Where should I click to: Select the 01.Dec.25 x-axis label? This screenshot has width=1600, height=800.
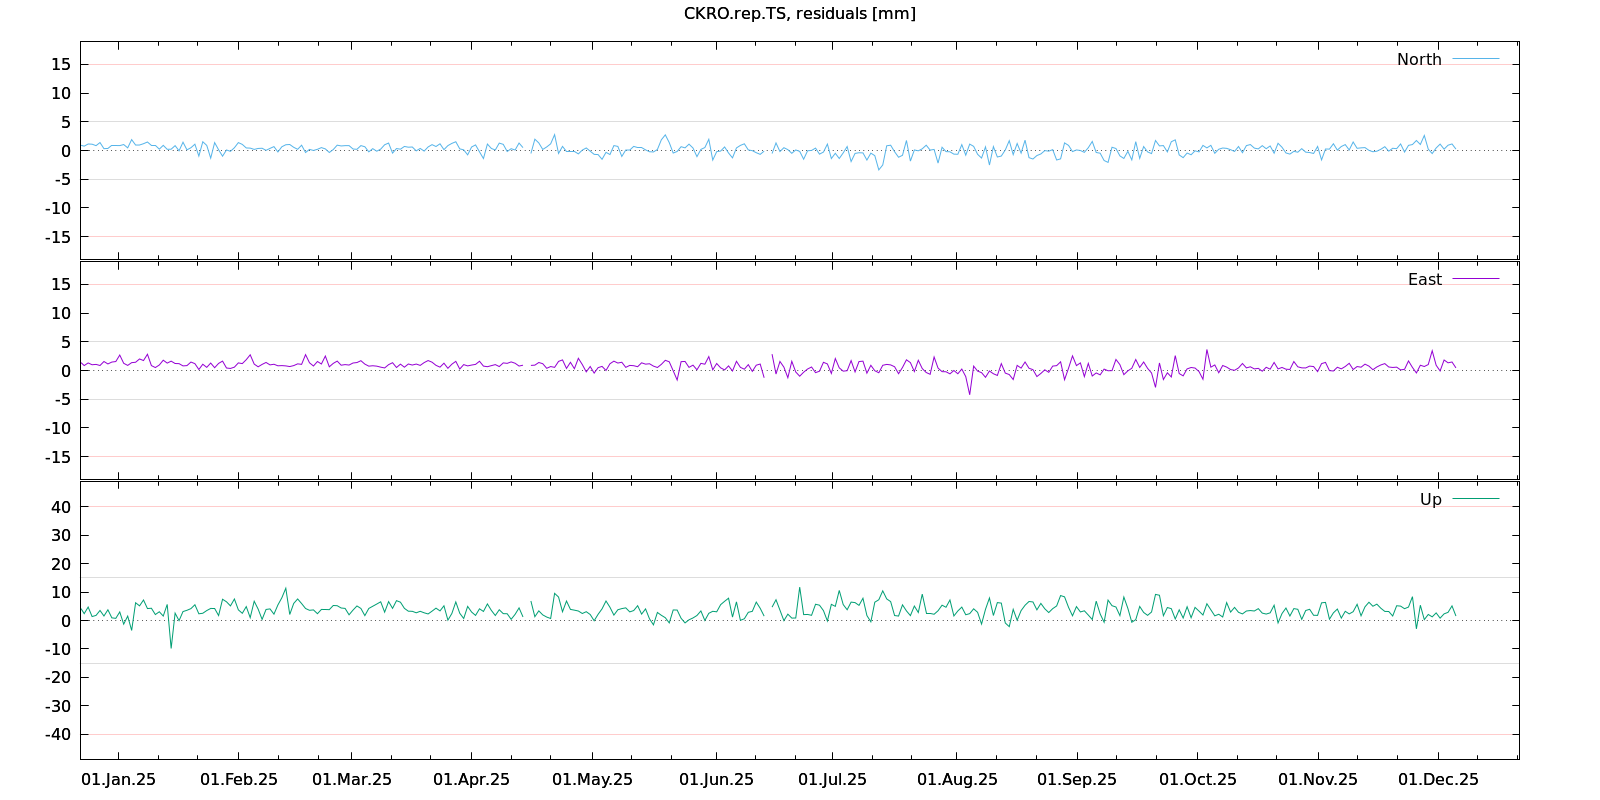1438,779
